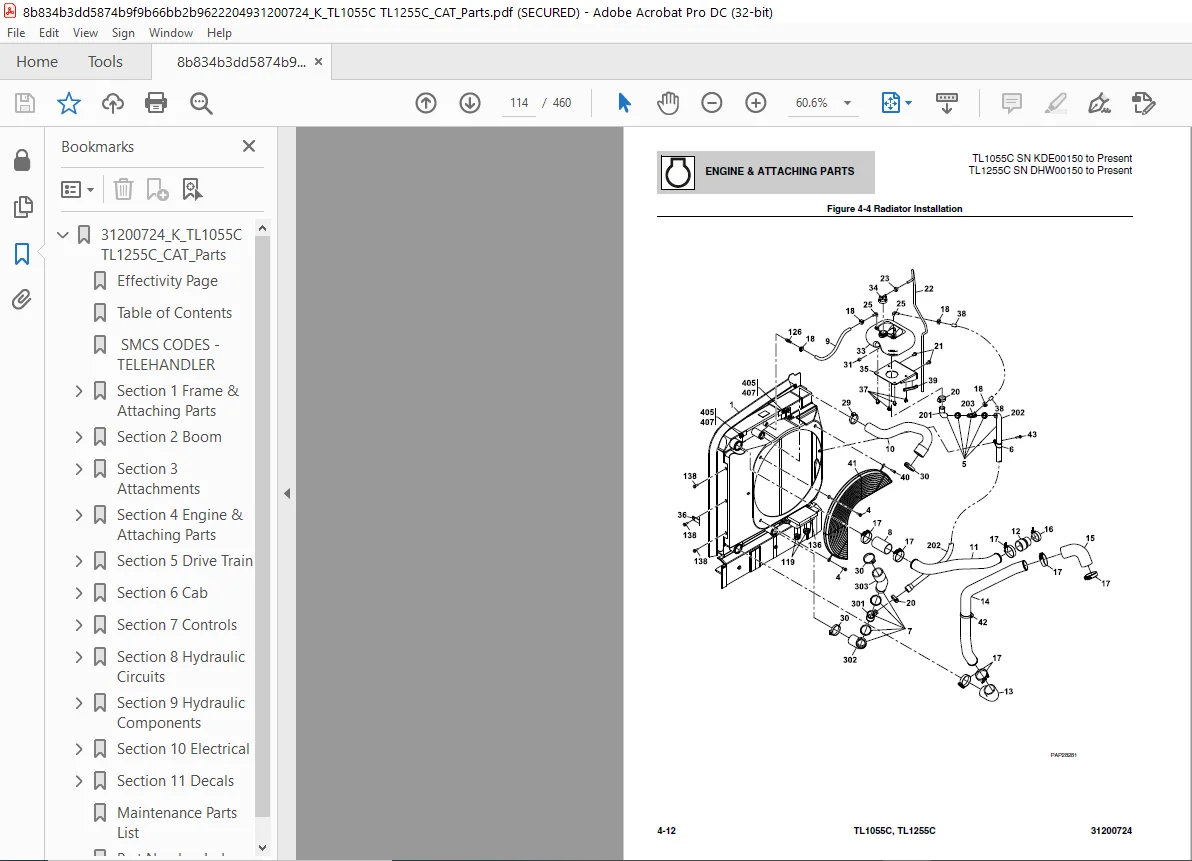Screen dimensions: 1192x861
Task: Activate the selection arrow tool
Action: click(x=624, y=103)
